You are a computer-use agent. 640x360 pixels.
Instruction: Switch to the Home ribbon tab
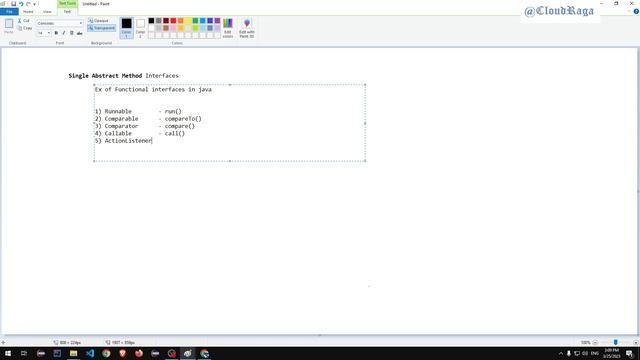pos(28,12)
